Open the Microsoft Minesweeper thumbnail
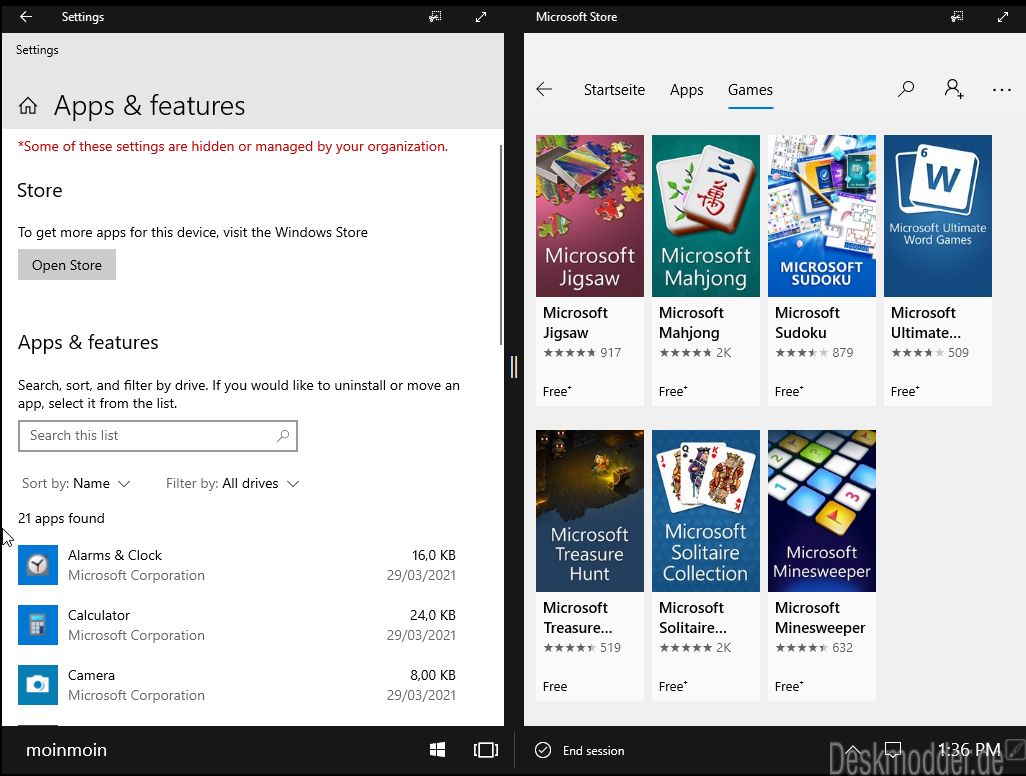Image resolution: width=1026 pixels, height=776 pixels. pos(822,511)
